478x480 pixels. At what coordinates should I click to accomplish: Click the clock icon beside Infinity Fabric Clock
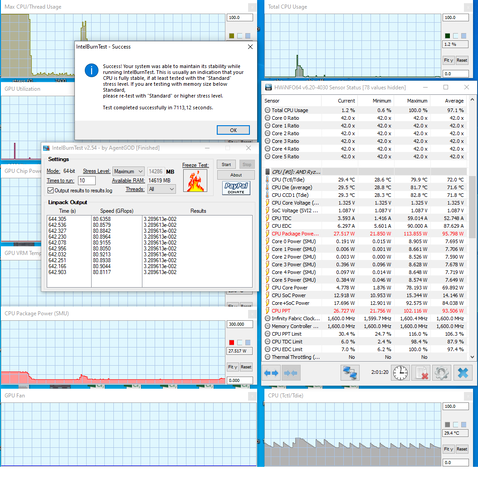pyautogui.click(x=267, y=318)
